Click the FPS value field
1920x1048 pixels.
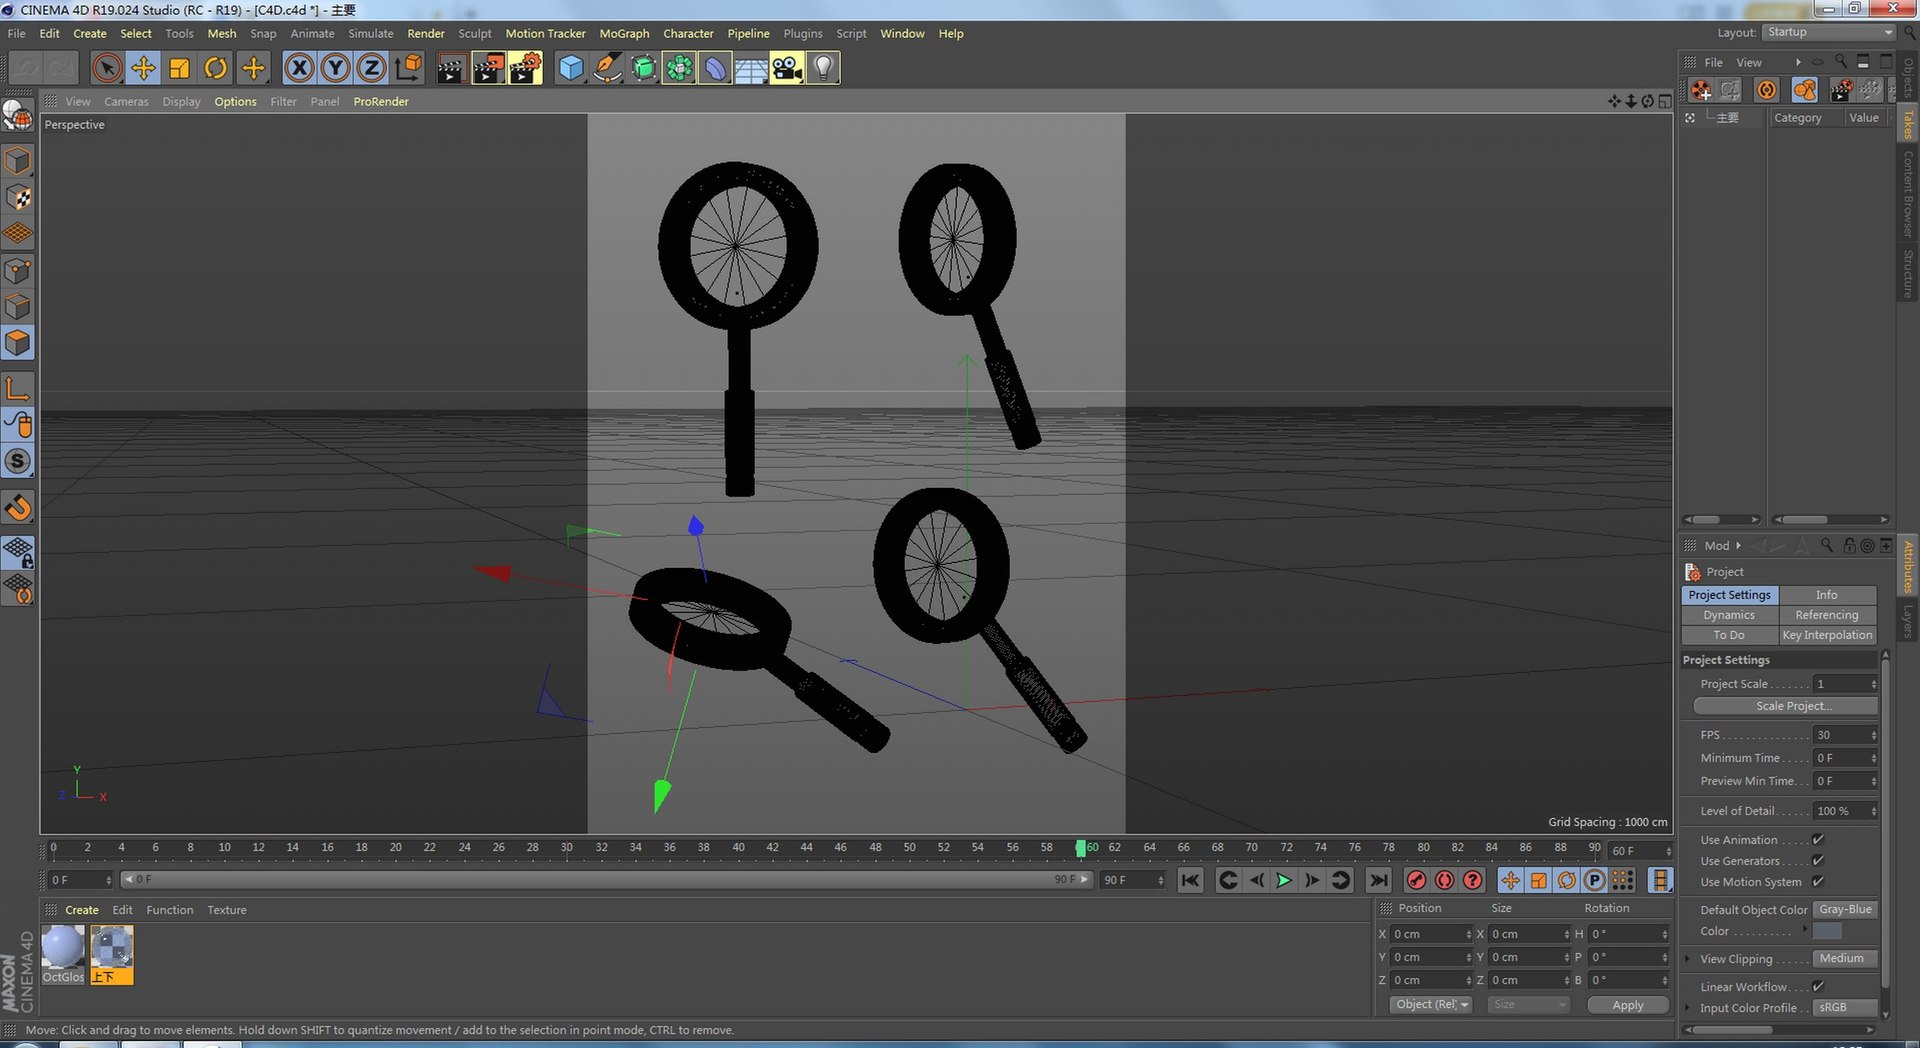tap(1845, 735)
